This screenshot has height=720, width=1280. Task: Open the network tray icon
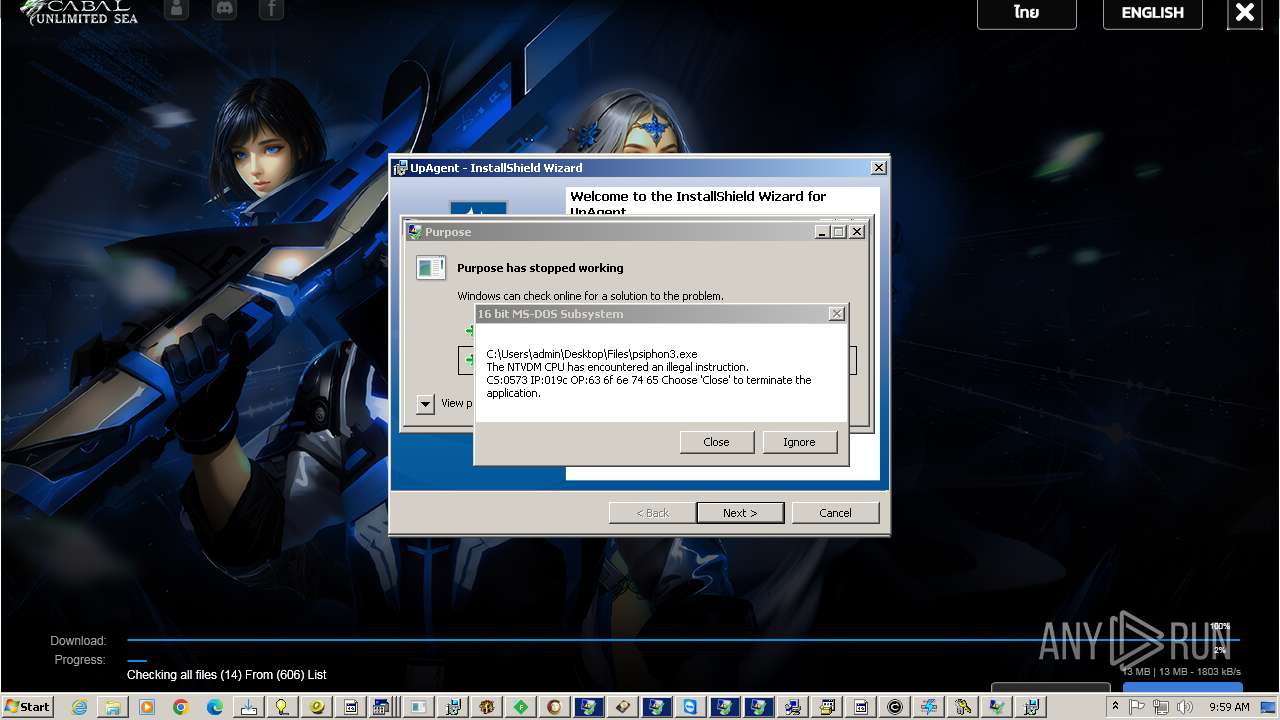click(1161, 707)
